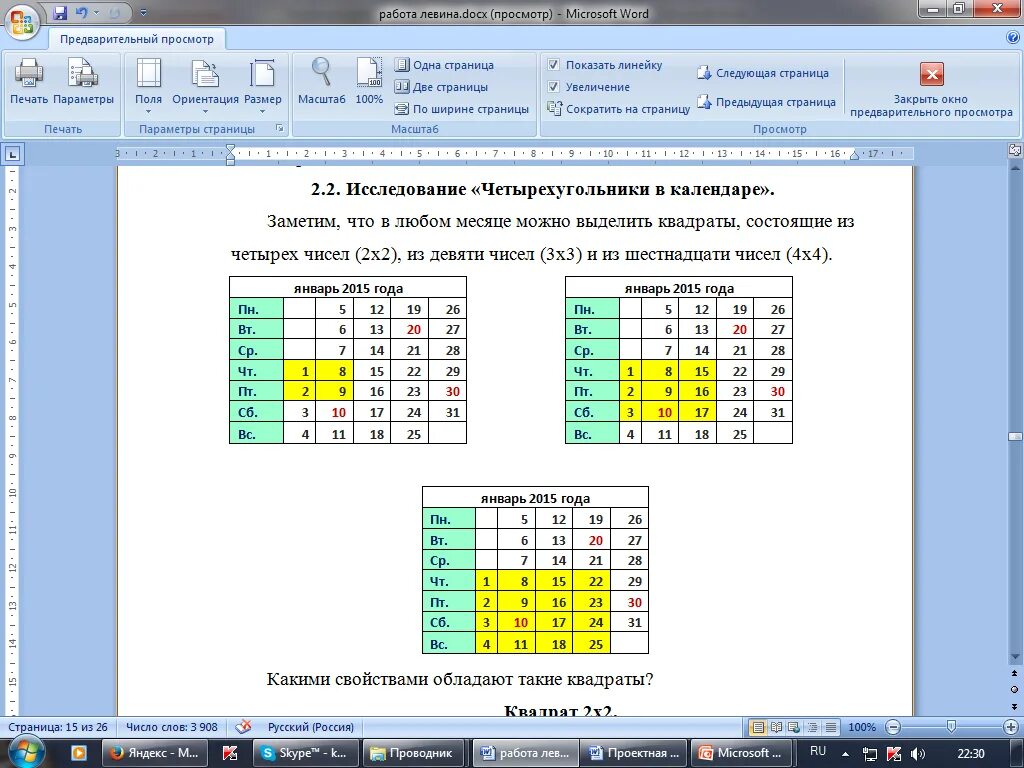Viewport: 1024px width, 768px height.
Task: Click the scrollbar down arrow
Action: (x=1015, y=657)
